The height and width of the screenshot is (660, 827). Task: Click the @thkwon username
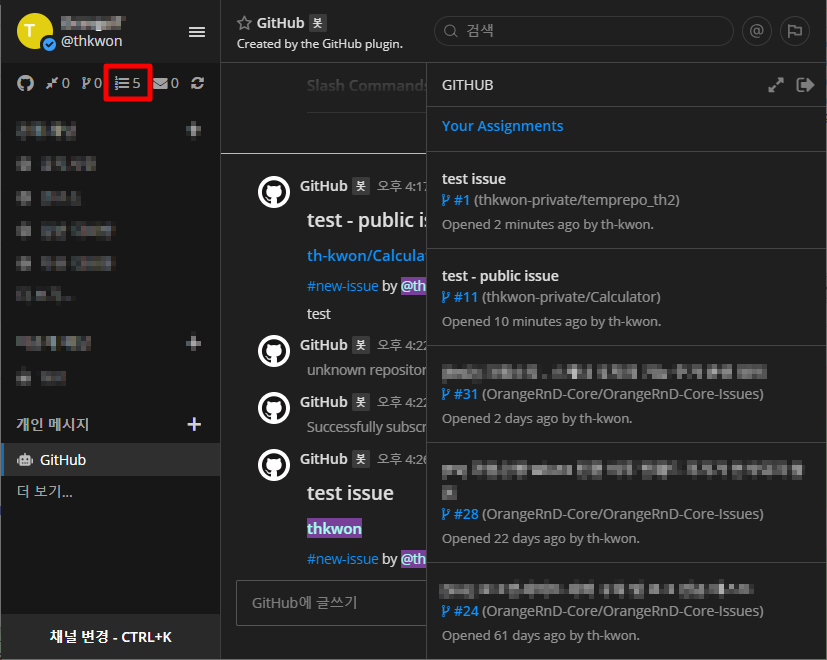coord(91,41)
